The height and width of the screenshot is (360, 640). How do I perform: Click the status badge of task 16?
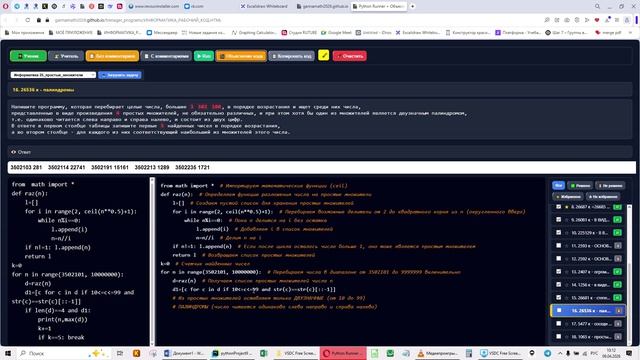coord(618,311)
